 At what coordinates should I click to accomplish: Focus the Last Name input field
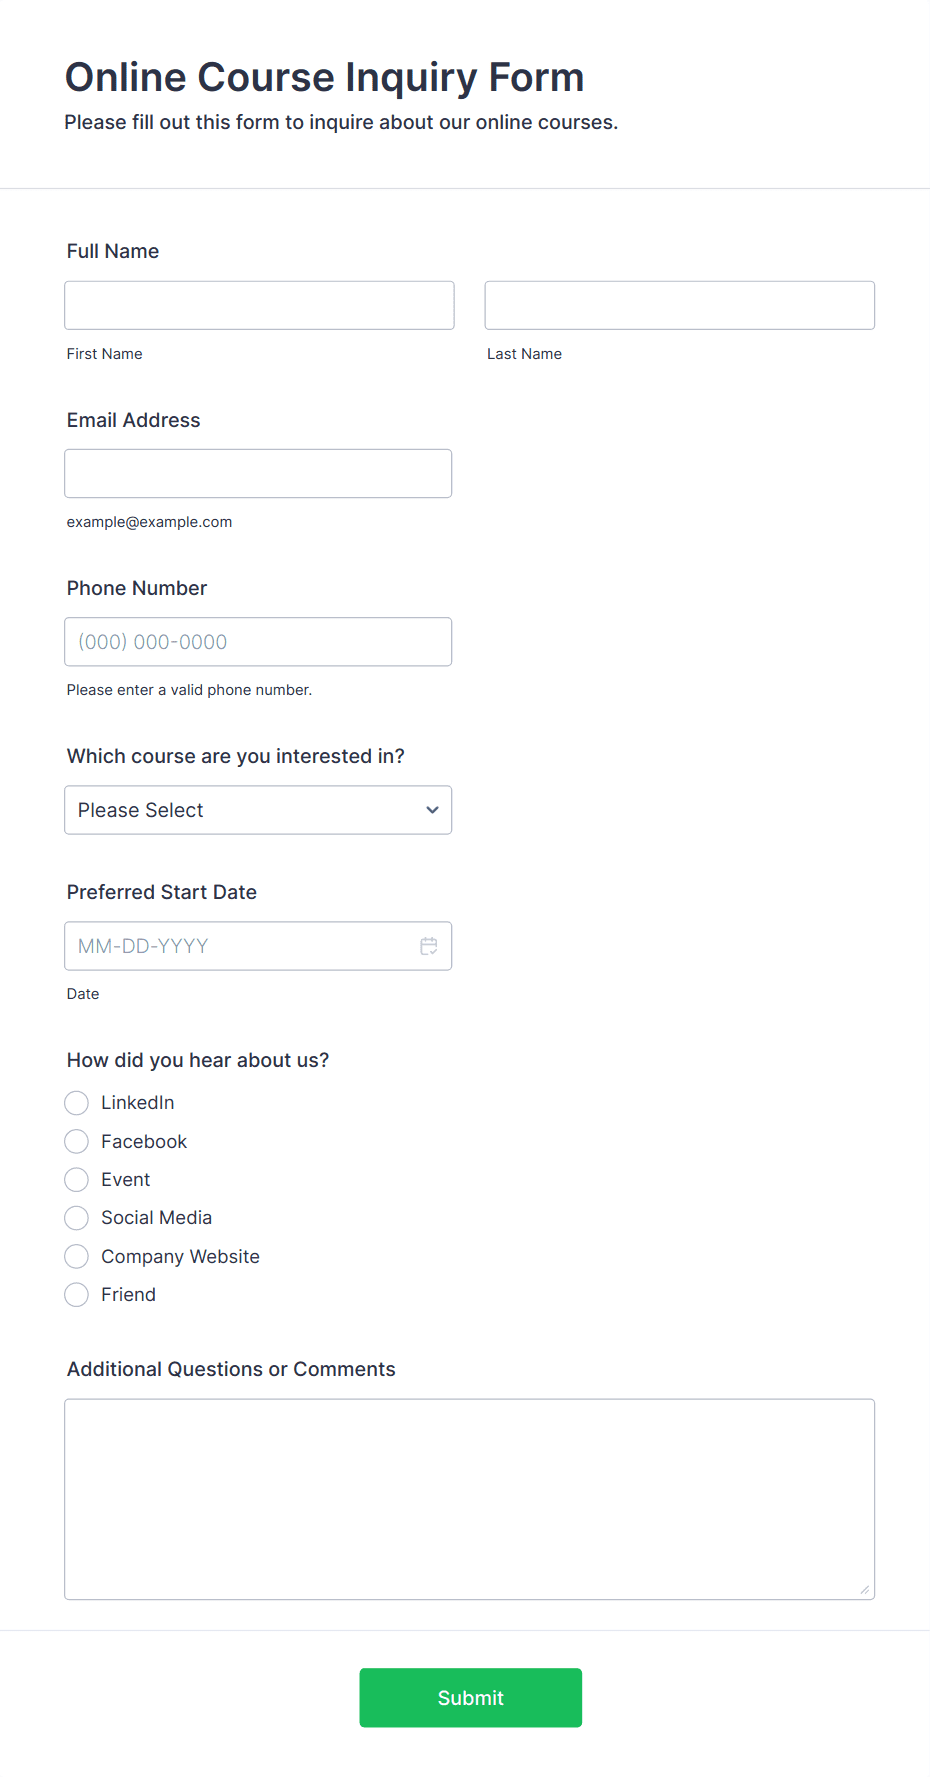coord(680,305)
